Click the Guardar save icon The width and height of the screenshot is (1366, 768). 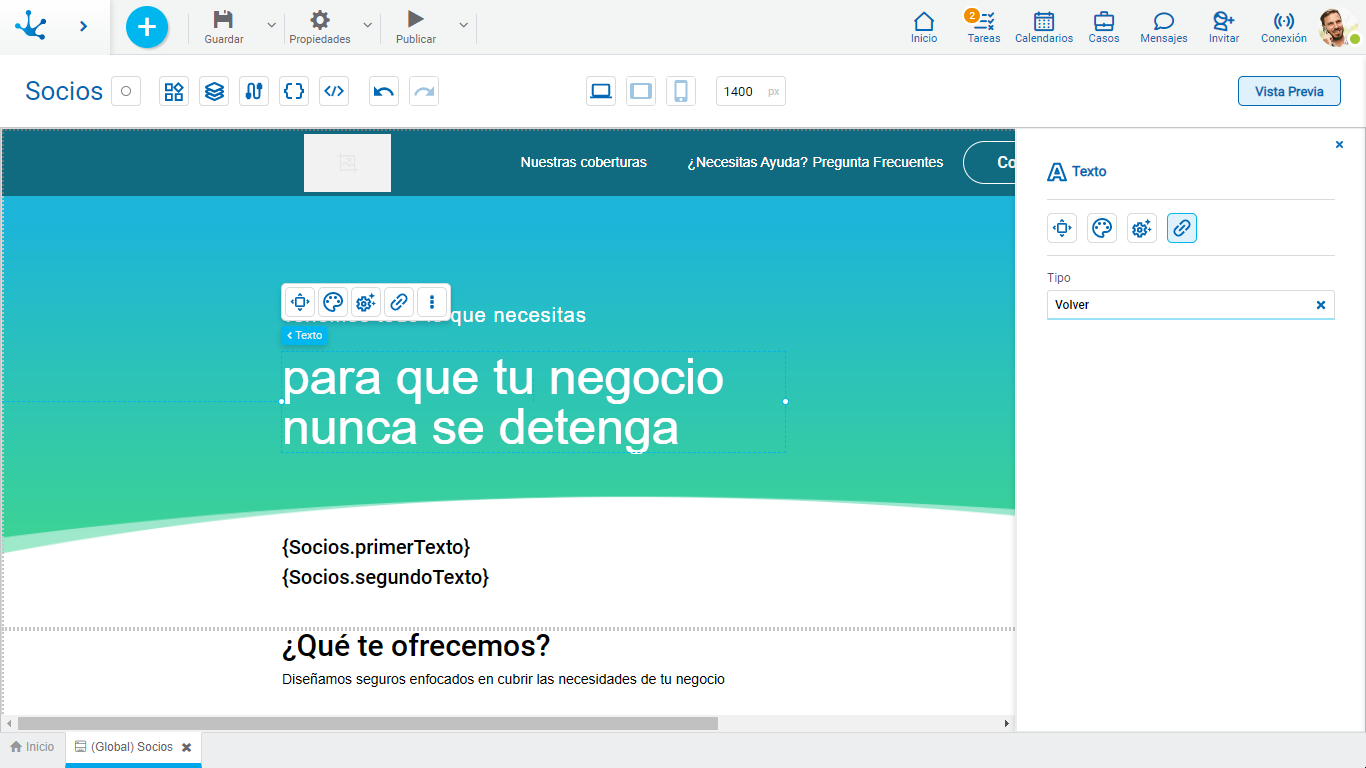(224, 20)
